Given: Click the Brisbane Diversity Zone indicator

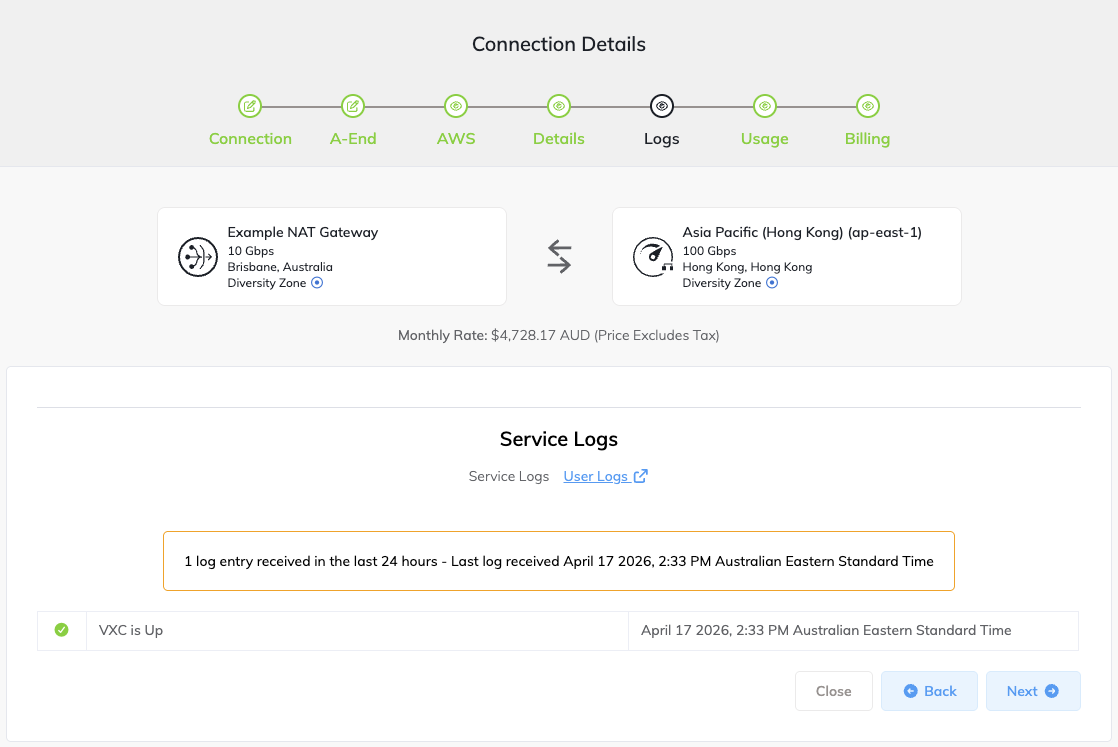Looking at the screenshot, I should [x=317, y=283].
